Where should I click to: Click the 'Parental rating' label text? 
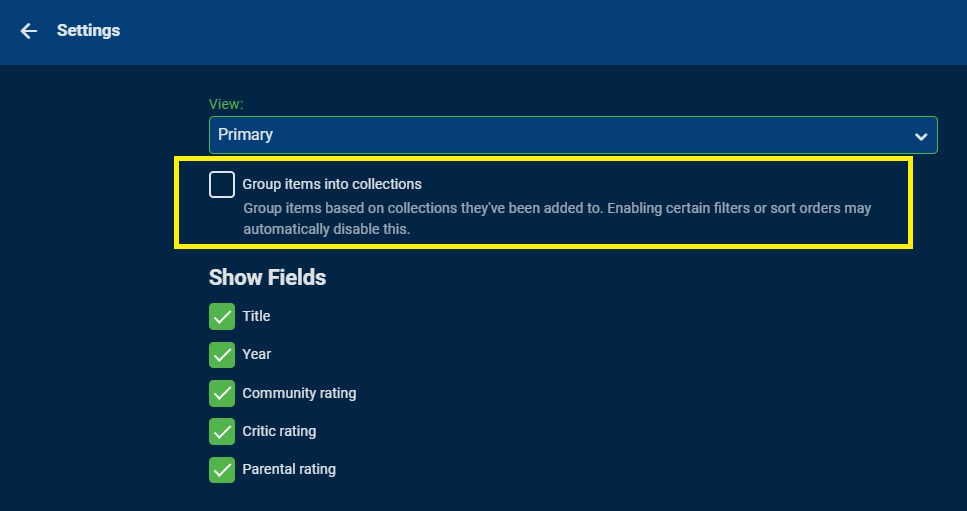(x=289, y=469)
